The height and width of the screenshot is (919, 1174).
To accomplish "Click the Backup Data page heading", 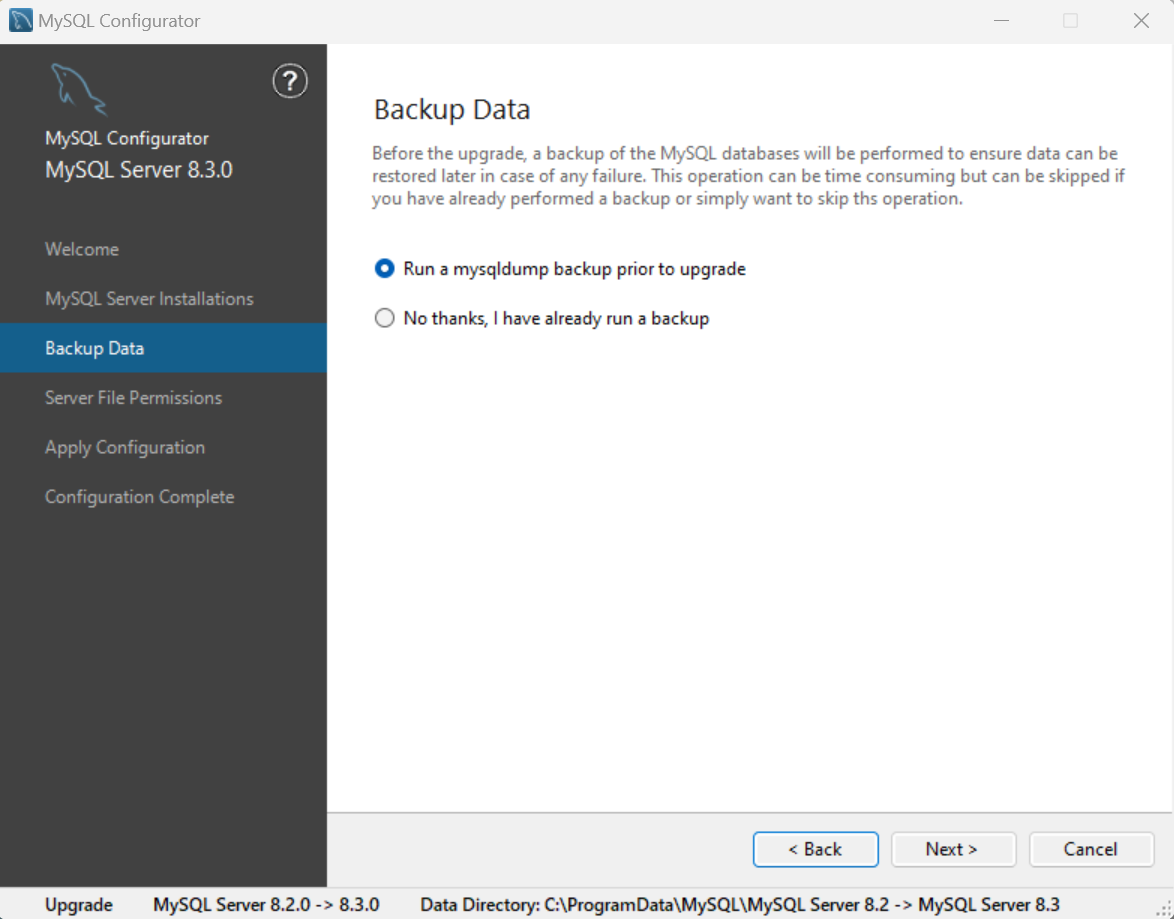I will click(451, 109).
